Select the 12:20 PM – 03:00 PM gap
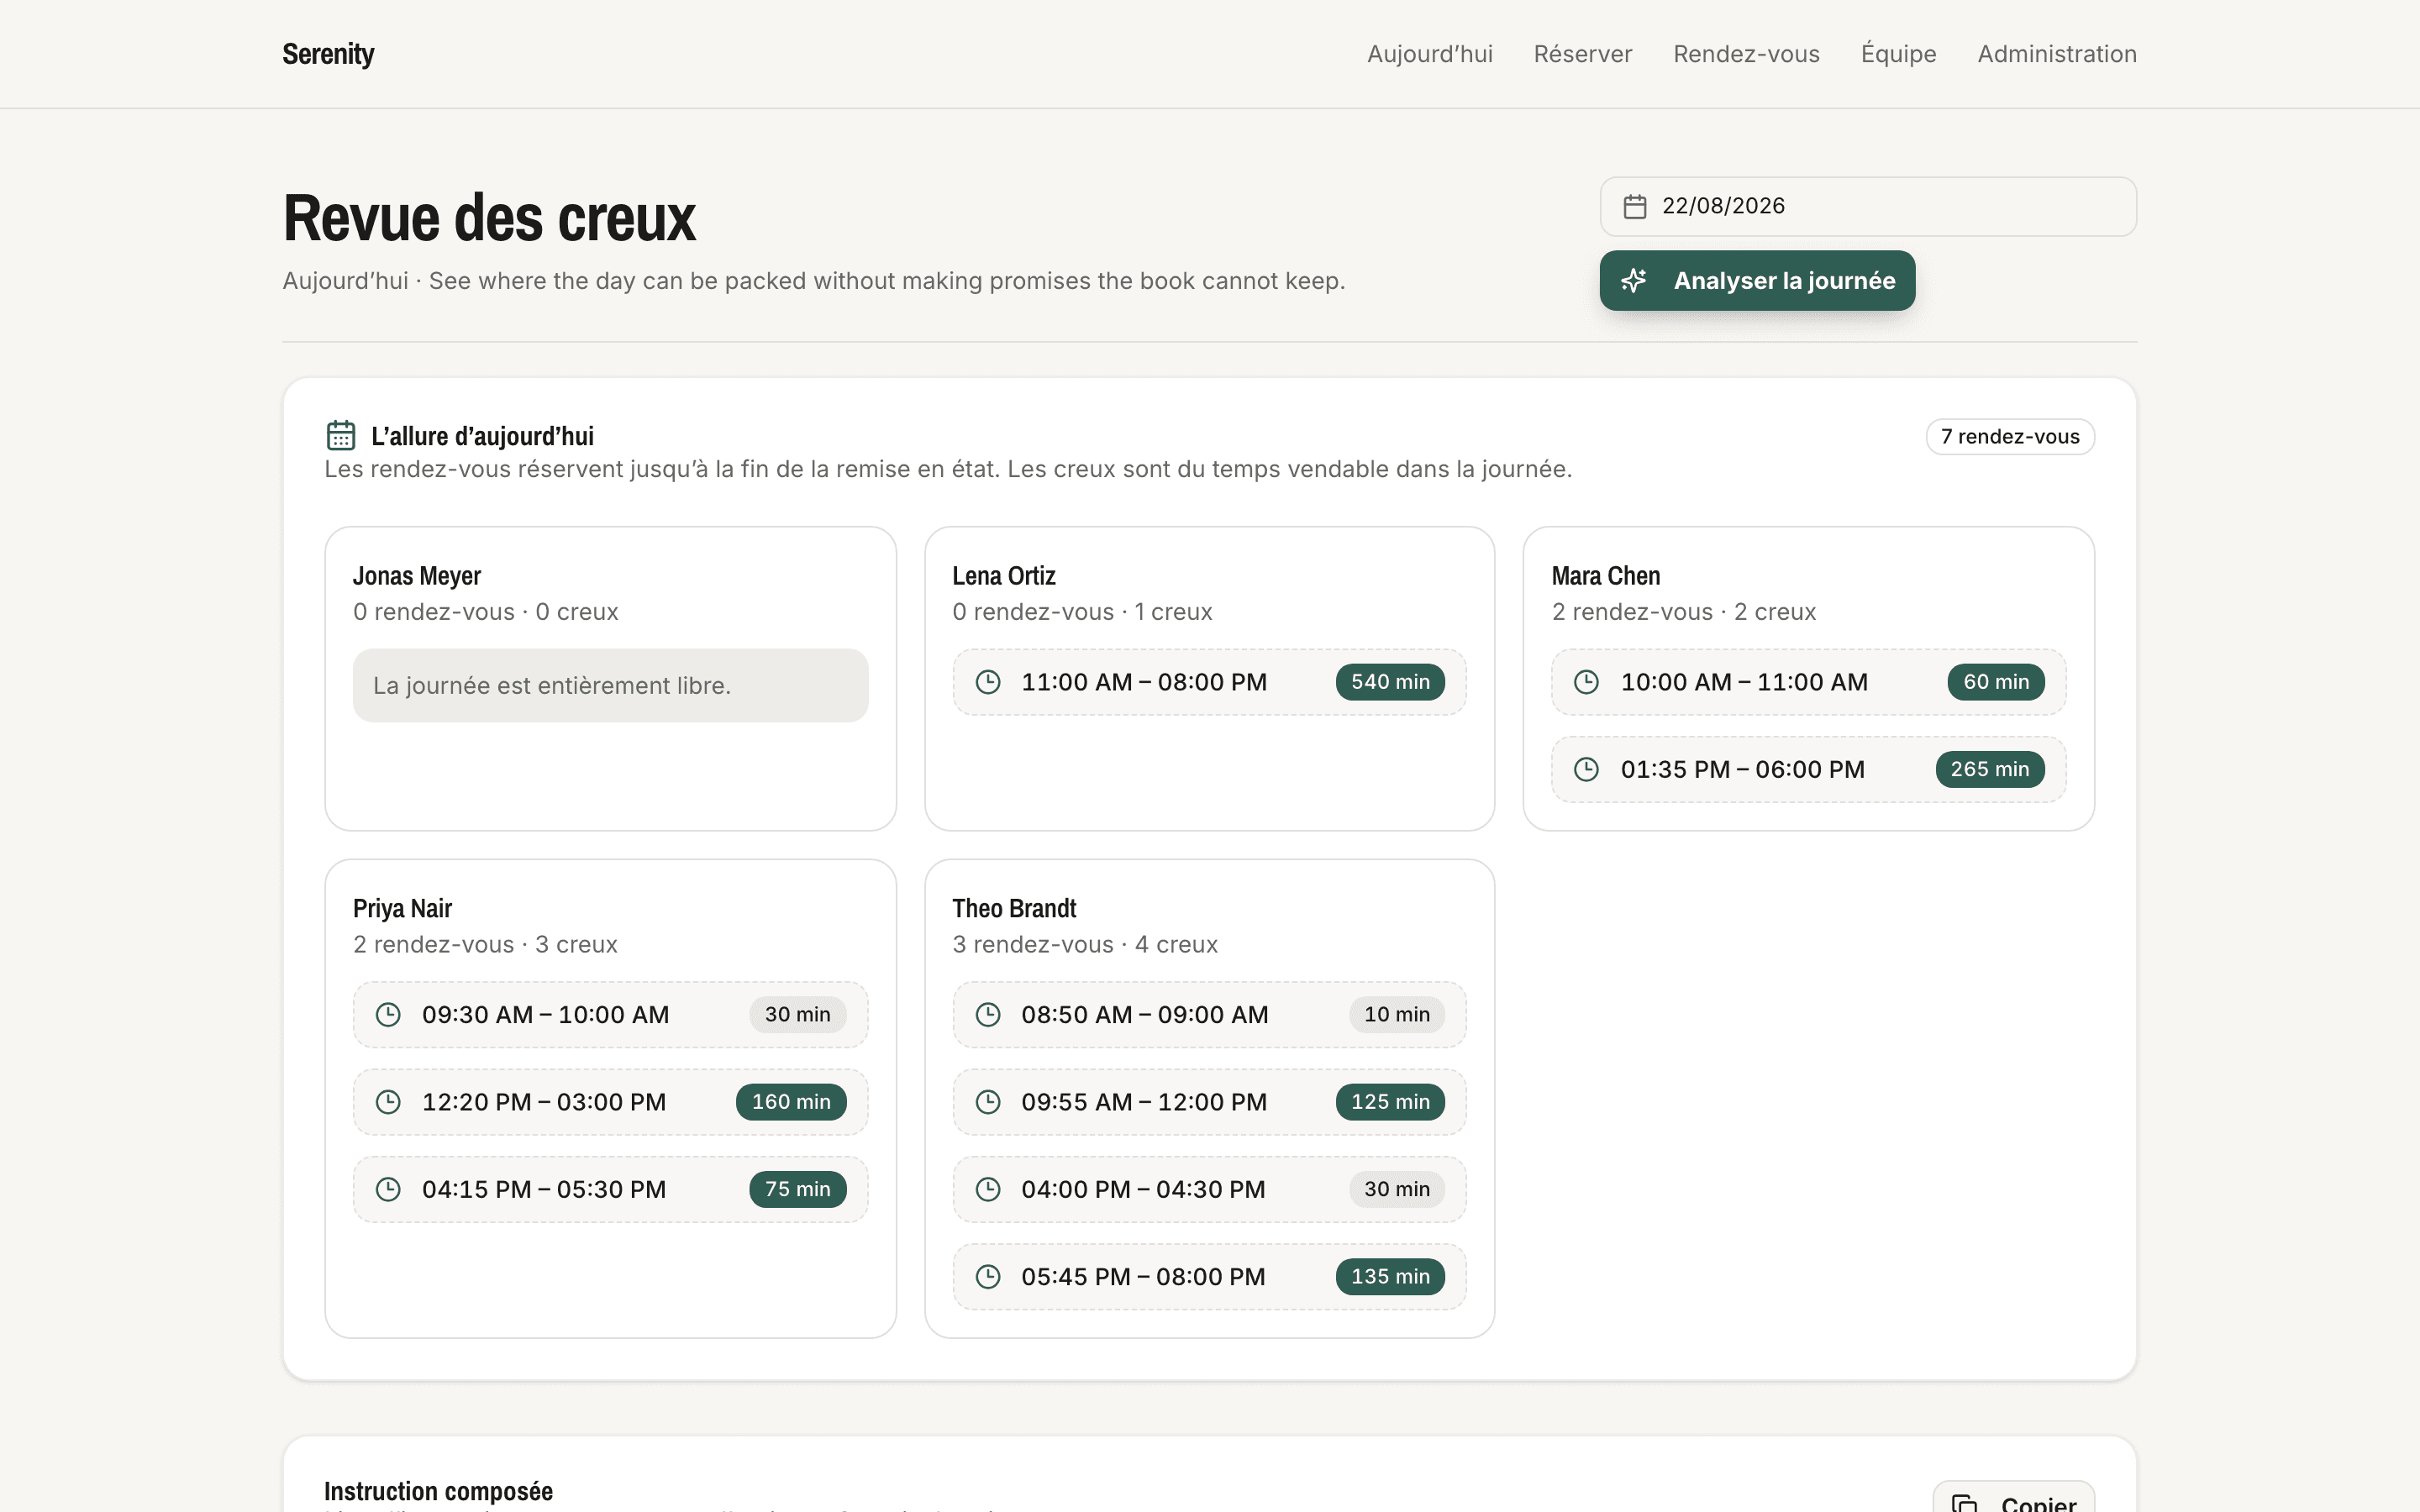Image resolution: width=2420 pixels, height=1512 pixels. (x=610, y=1102)
